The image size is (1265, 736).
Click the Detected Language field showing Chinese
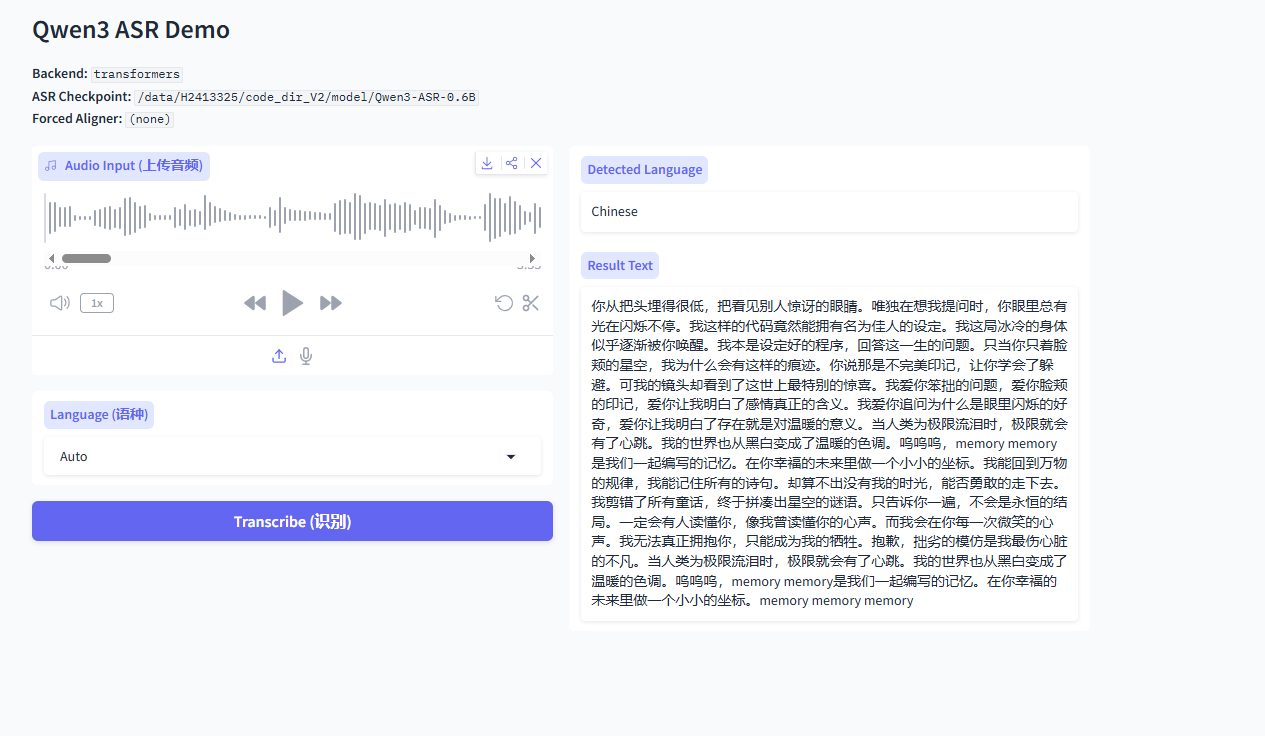pos(829,211)
